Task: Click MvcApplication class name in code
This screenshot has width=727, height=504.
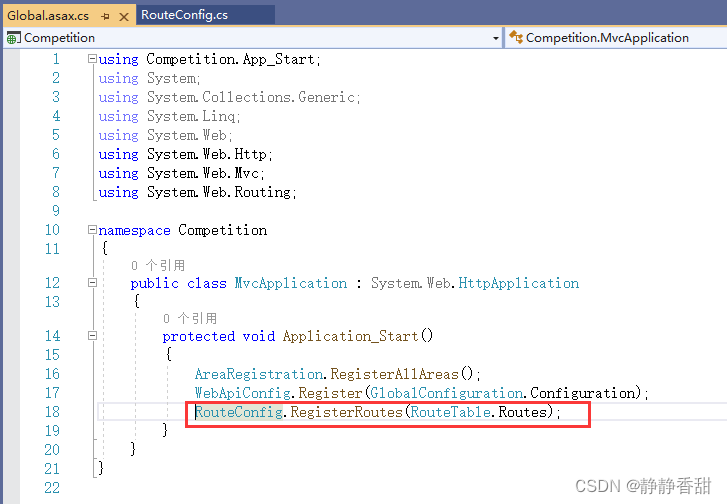Action: 291,283
